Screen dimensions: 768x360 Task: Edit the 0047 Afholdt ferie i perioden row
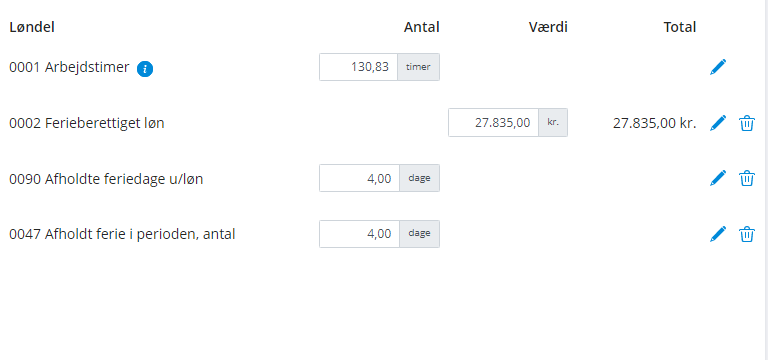(x=718, y=234)
